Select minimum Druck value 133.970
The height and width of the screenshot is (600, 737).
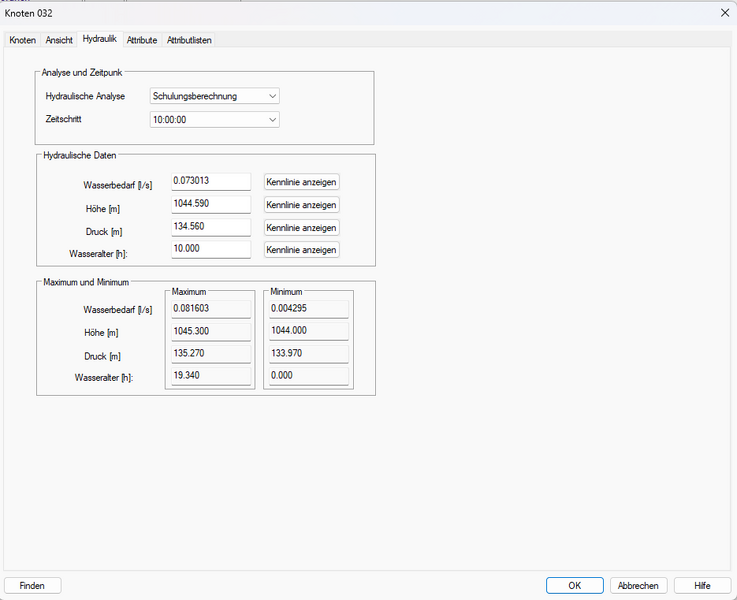tap(309, 354)
